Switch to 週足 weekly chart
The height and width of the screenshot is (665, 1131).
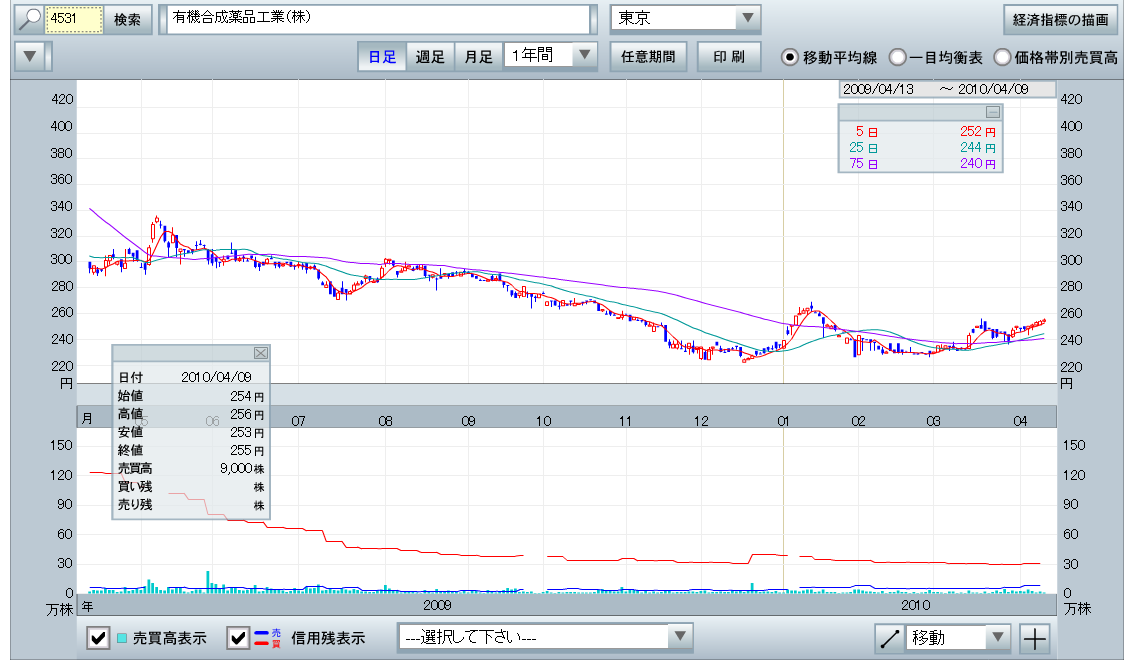click(430, 56)
